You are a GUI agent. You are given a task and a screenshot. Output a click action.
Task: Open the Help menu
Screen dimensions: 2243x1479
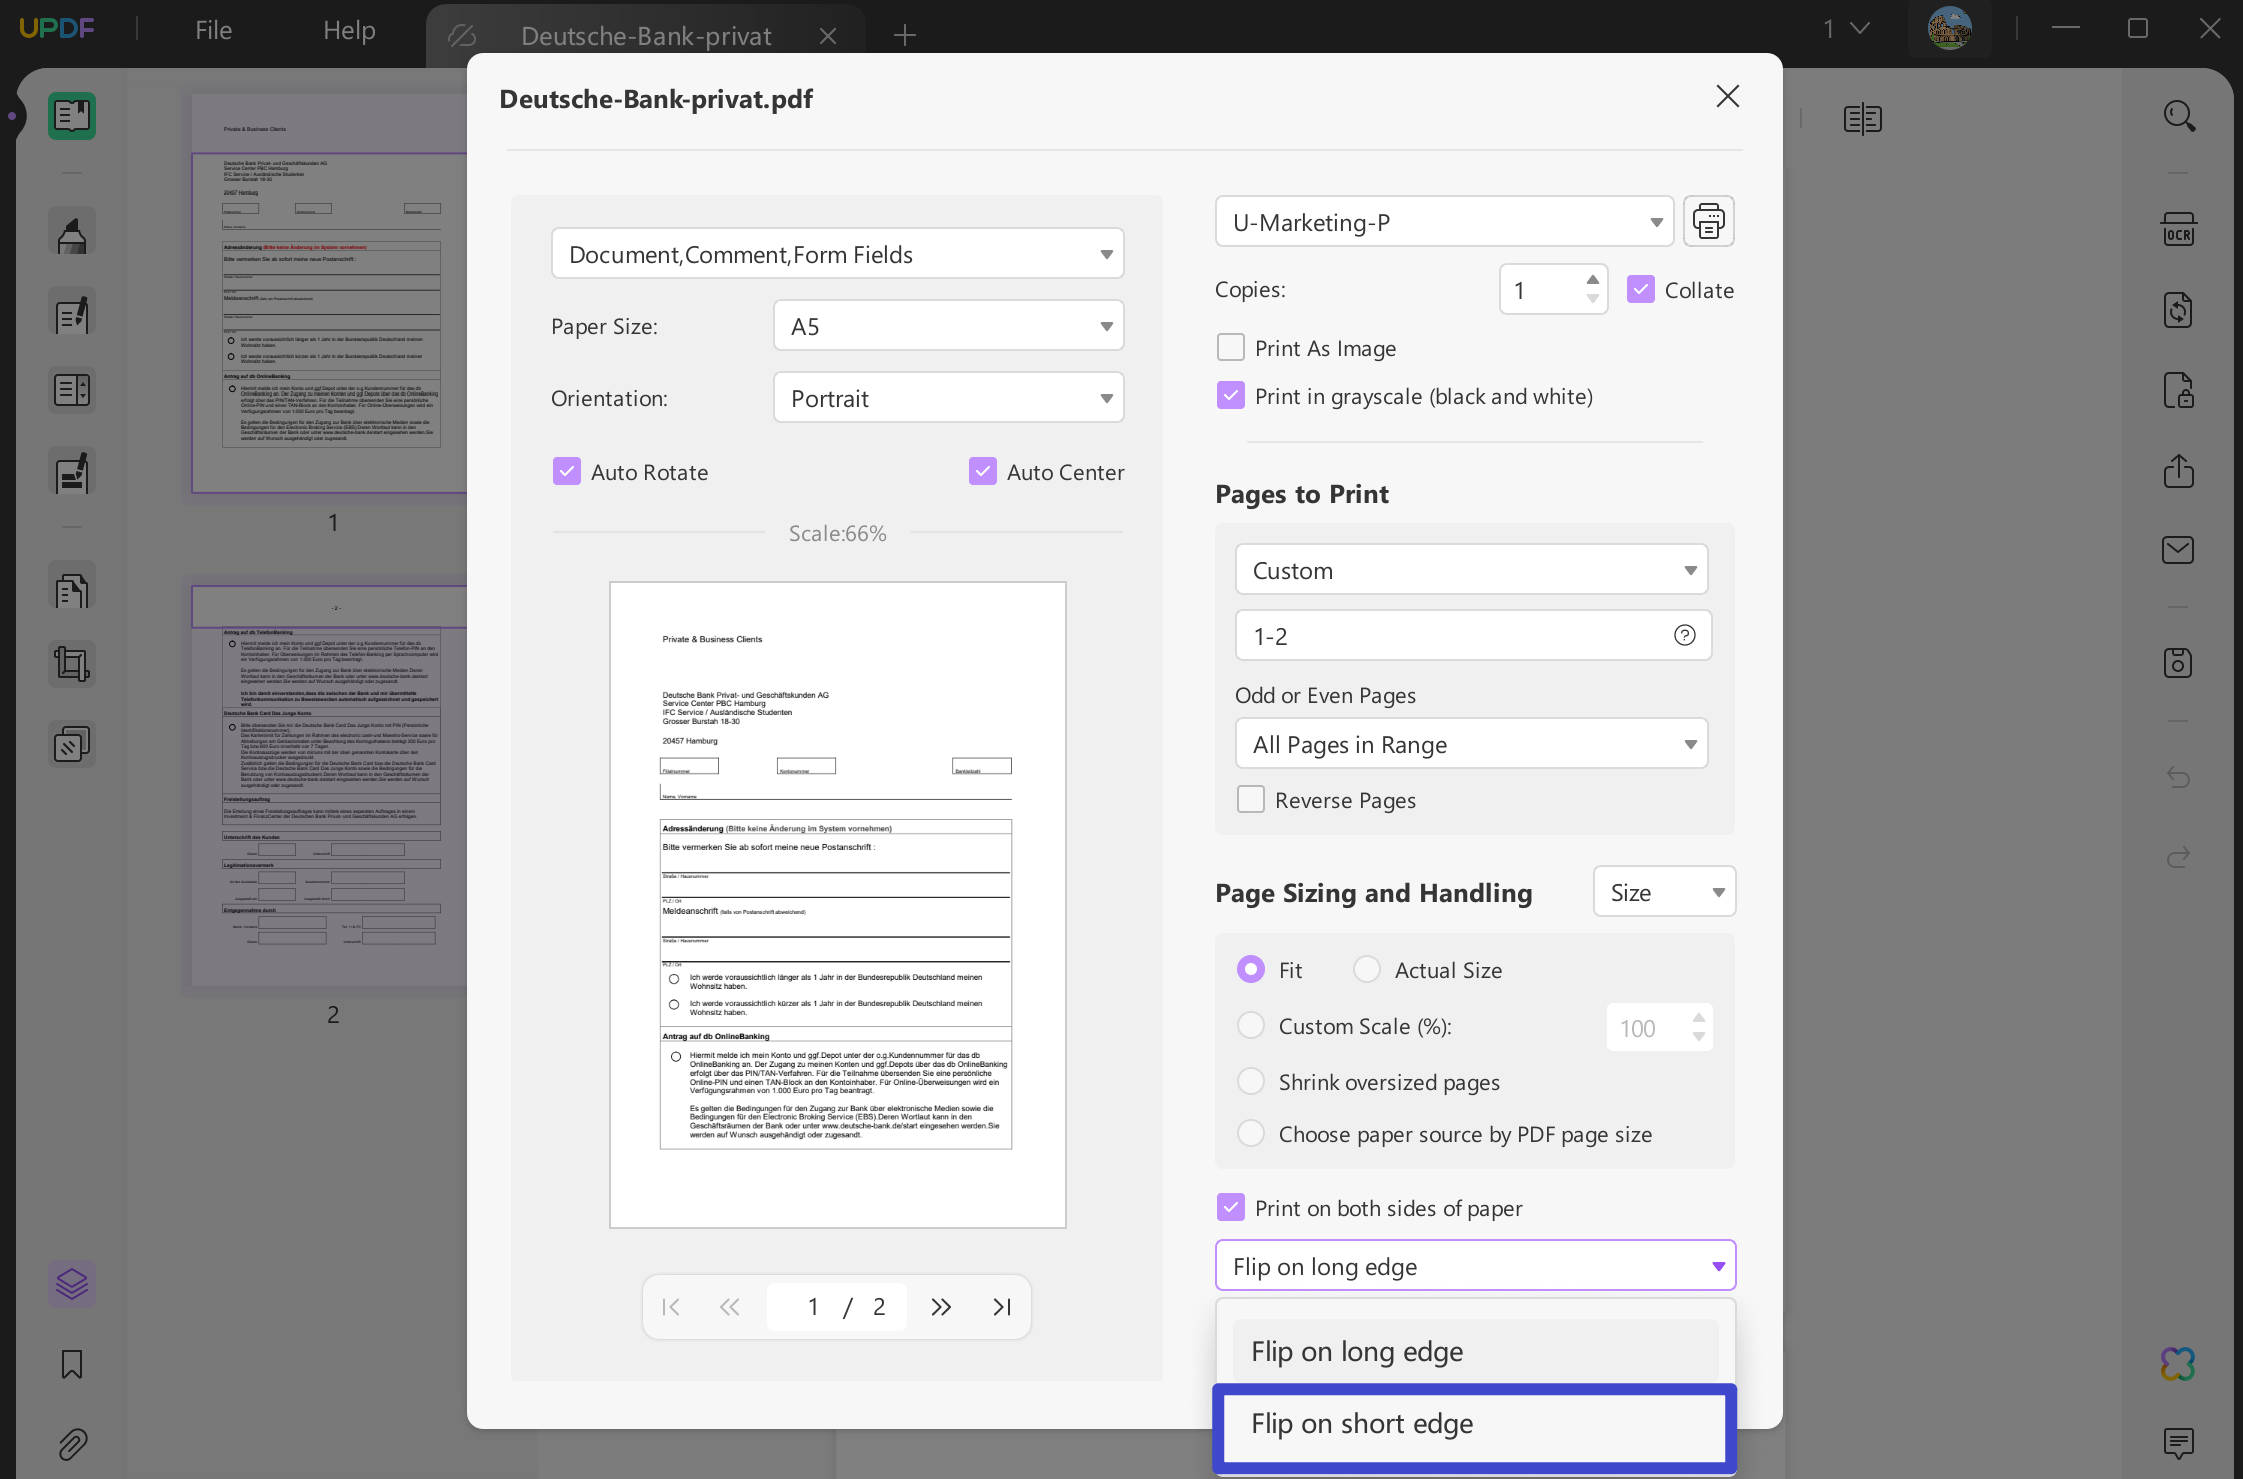pyautogui.click(x=349, y=30)
